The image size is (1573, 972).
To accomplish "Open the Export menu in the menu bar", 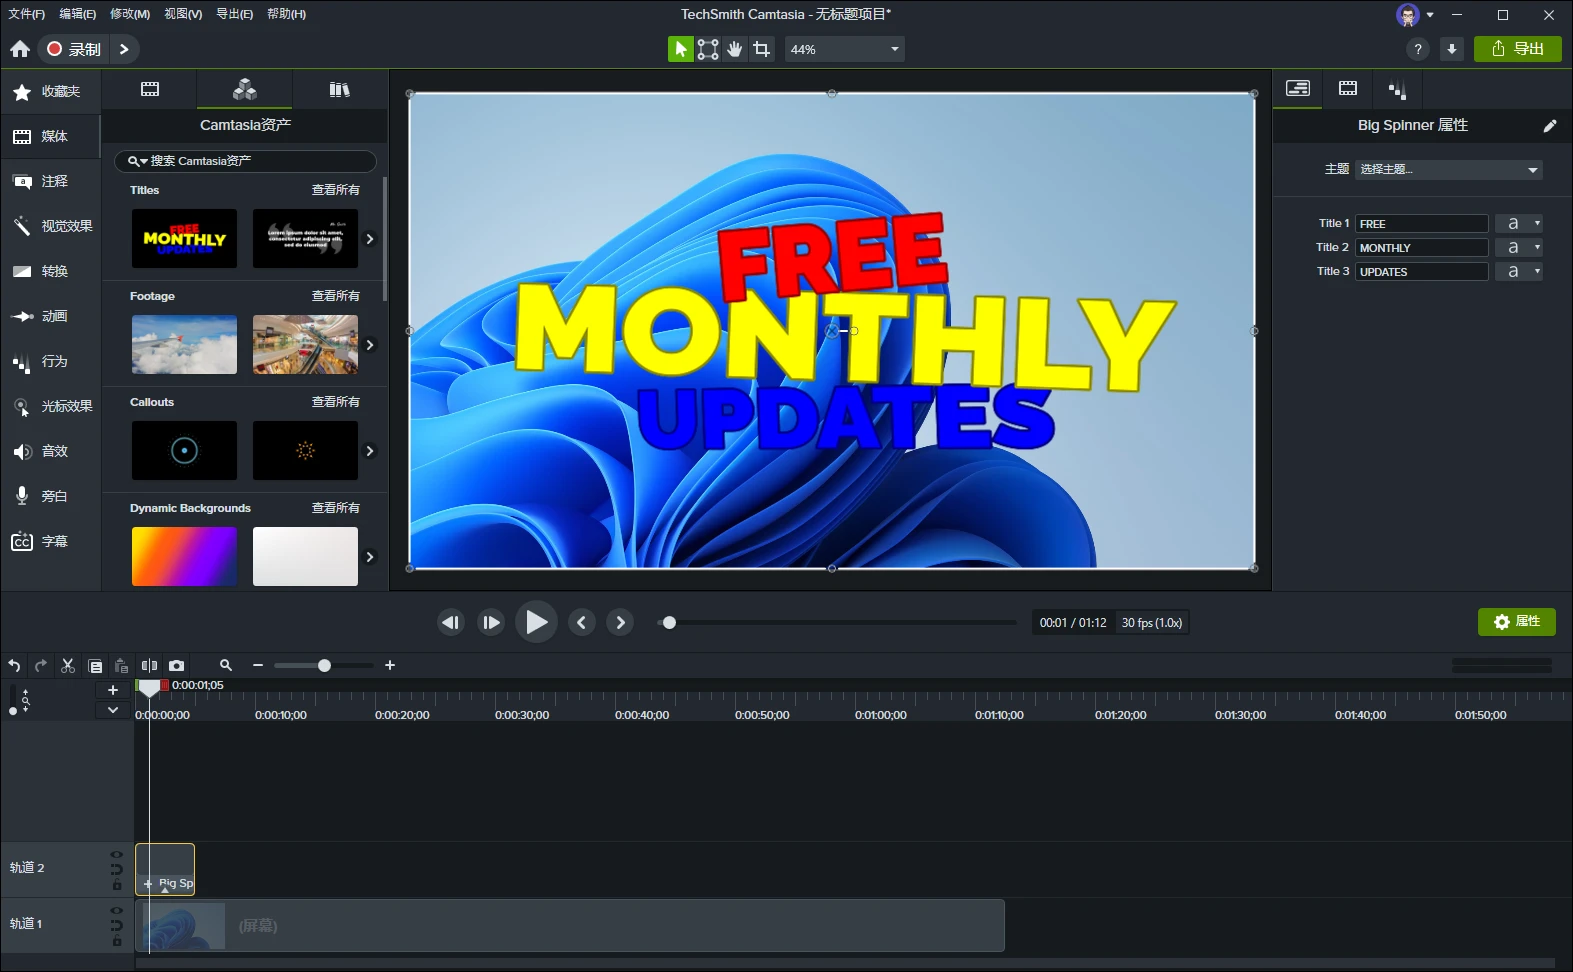I will click(x=234, y=14).
